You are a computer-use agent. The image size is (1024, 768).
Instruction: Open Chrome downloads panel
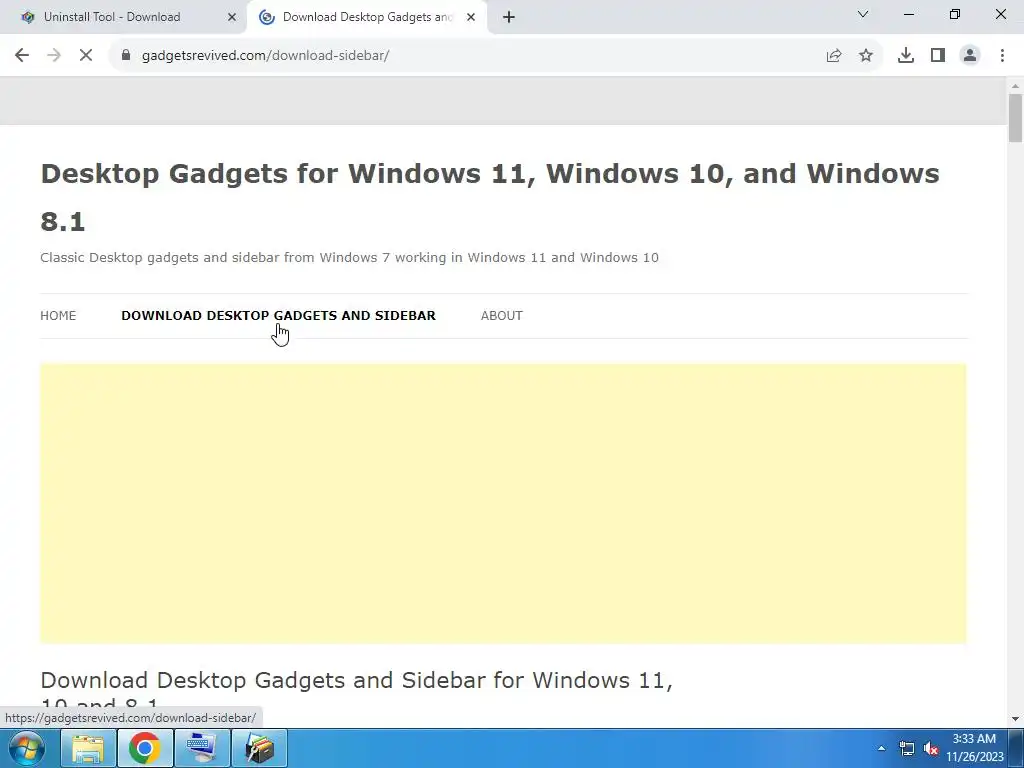pos(906,56)
